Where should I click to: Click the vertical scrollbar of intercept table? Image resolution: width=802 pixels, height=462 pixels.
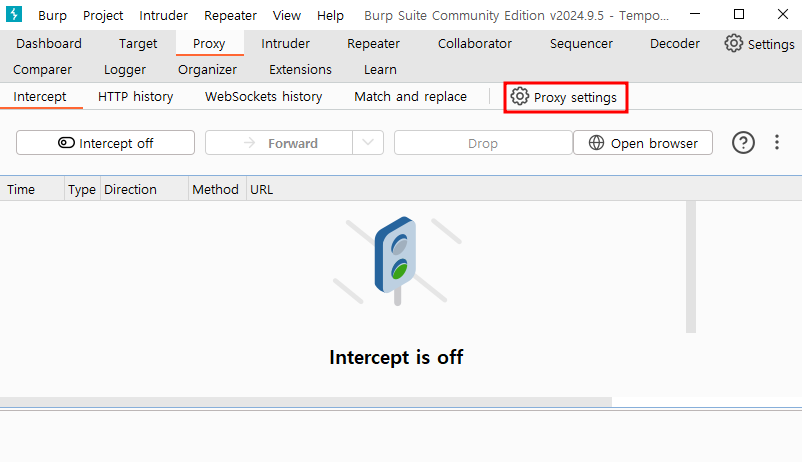click(691, 267)
